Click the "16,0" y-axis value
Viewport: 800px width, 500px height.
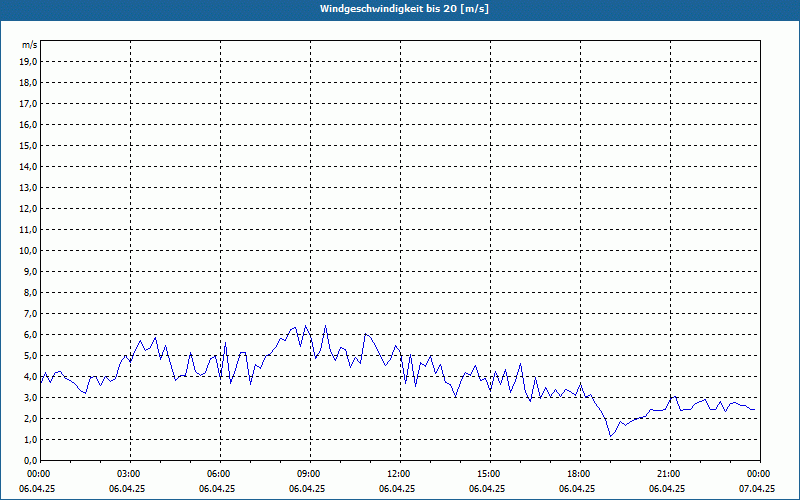click(x=28, y=124)
